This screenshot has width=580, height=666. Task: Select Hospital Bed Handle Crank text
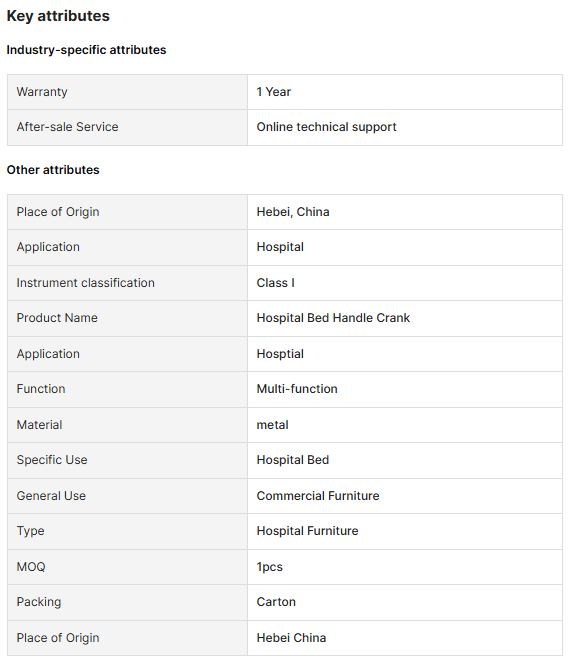[x=333, y=318]
